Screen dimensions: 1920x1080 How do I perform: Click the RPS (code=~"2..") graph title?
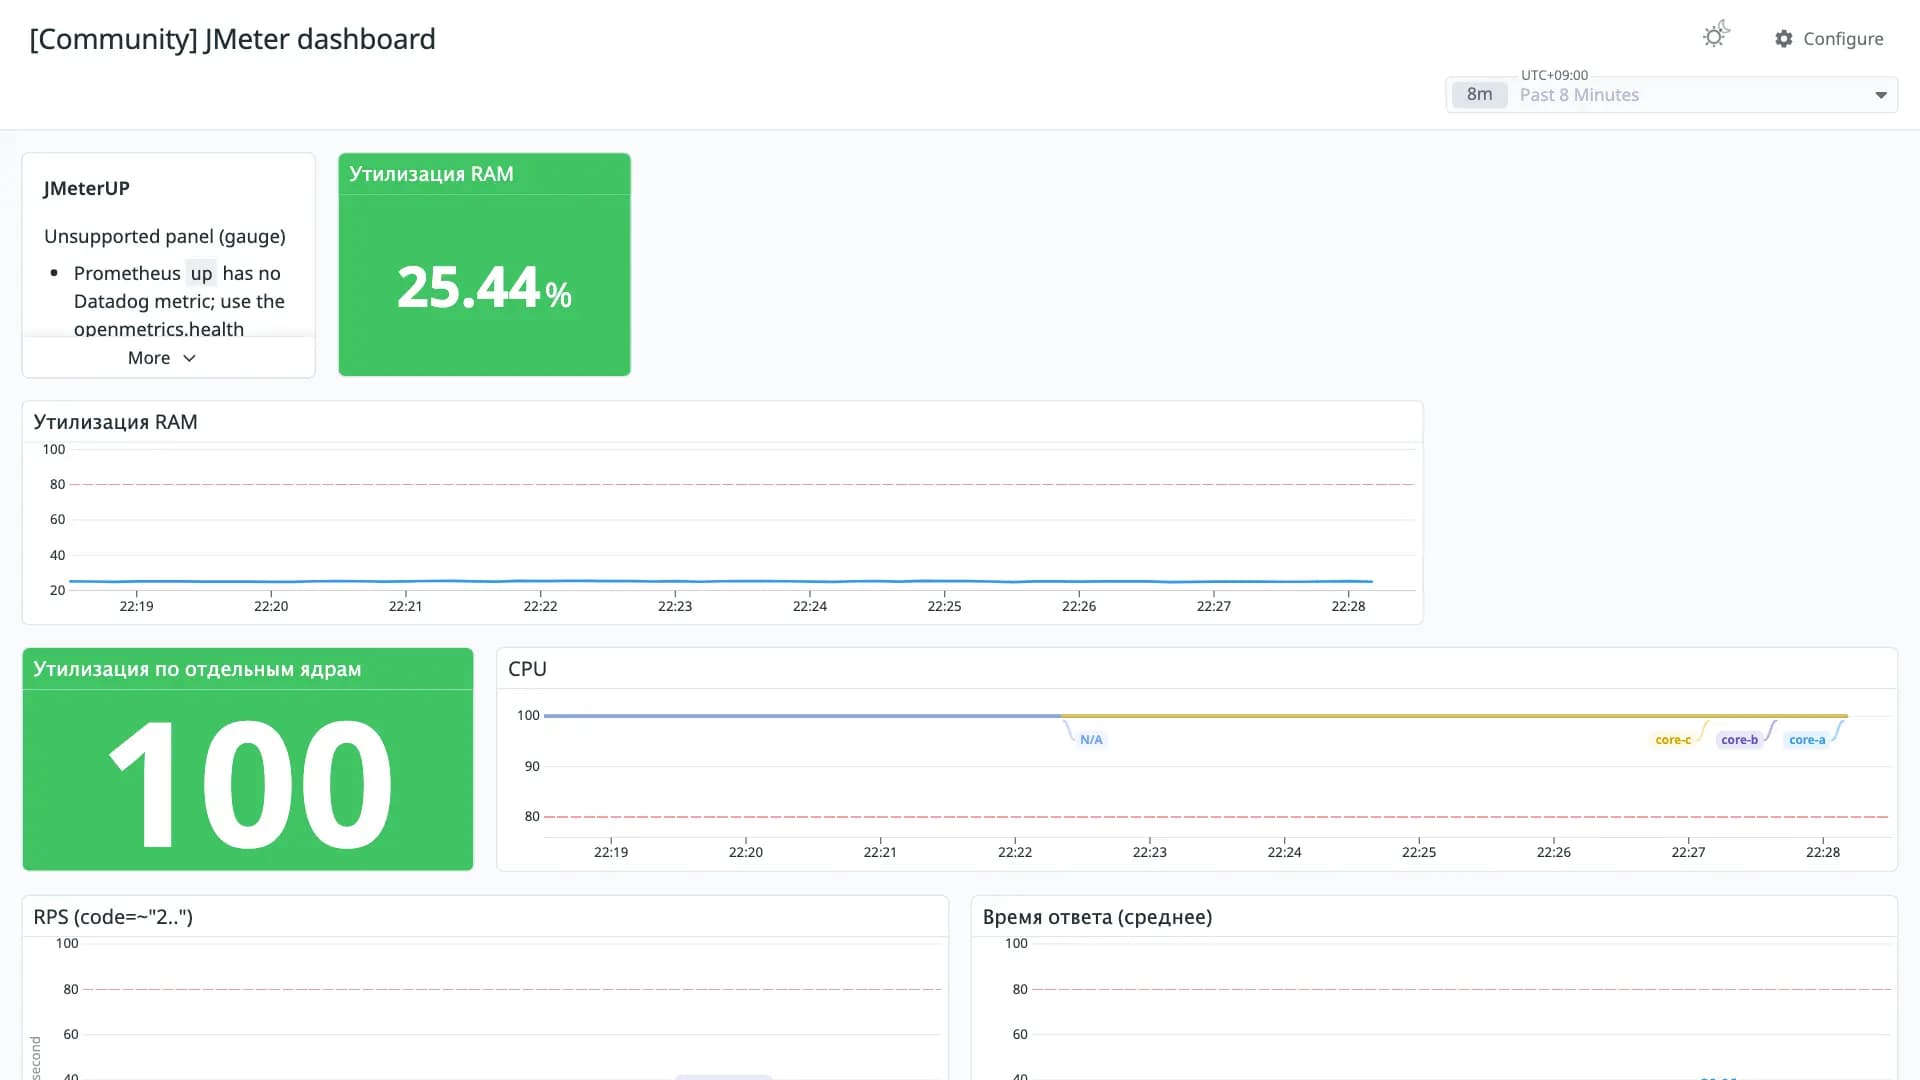click(x=113, y=917)
